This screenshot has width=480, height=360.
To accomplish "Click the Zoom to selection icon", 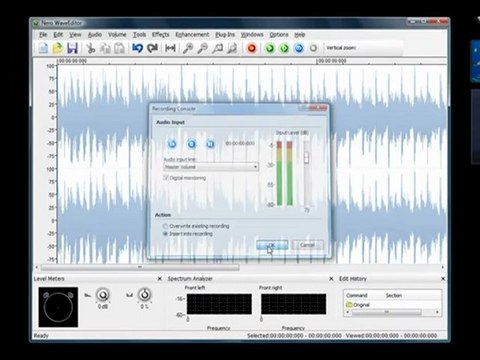I will click(217, 48).
